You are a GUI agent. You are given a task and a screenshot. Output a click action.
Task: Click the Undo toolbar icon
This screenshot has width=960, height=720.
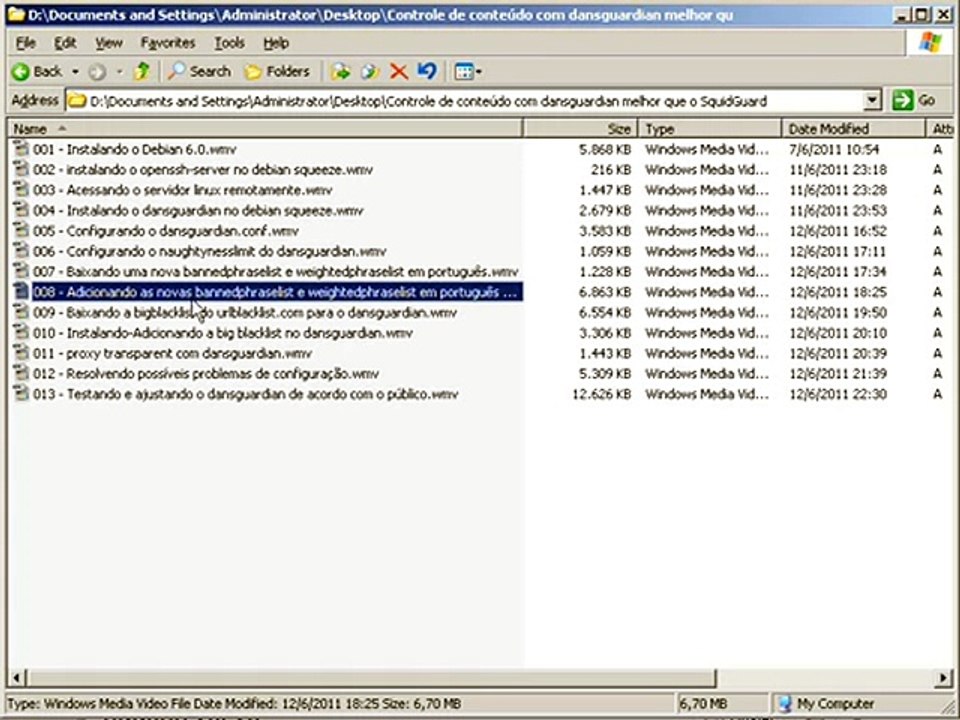(x=427, y=72)
